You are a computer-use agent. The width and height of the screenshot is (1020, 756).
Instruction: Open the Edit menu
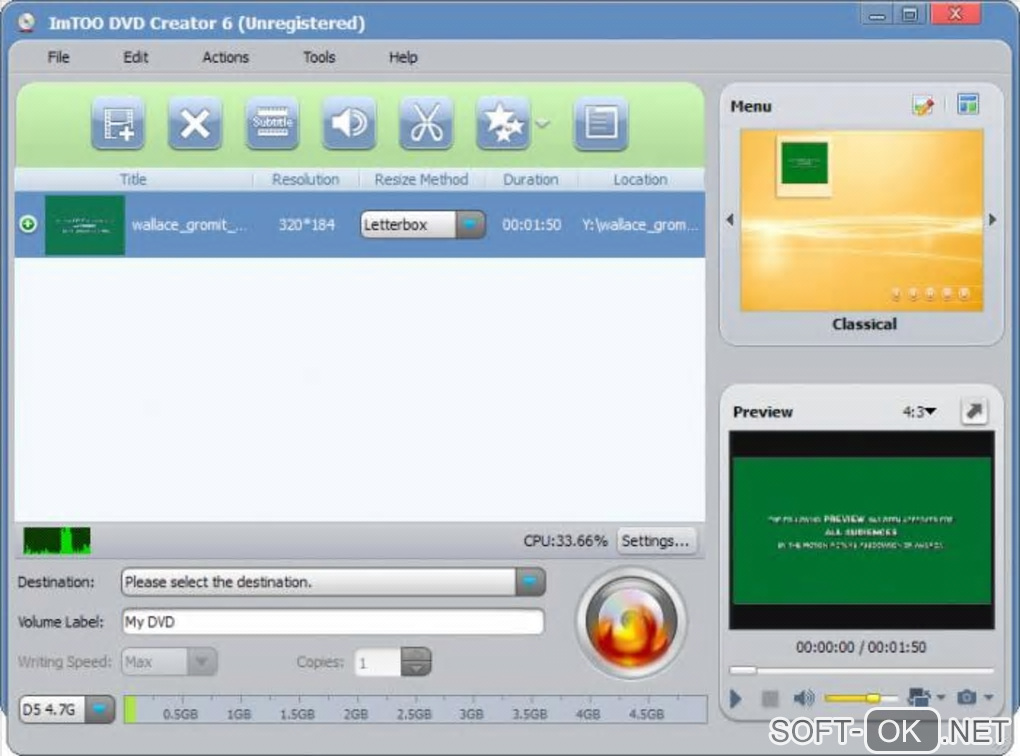click(135, 57)
